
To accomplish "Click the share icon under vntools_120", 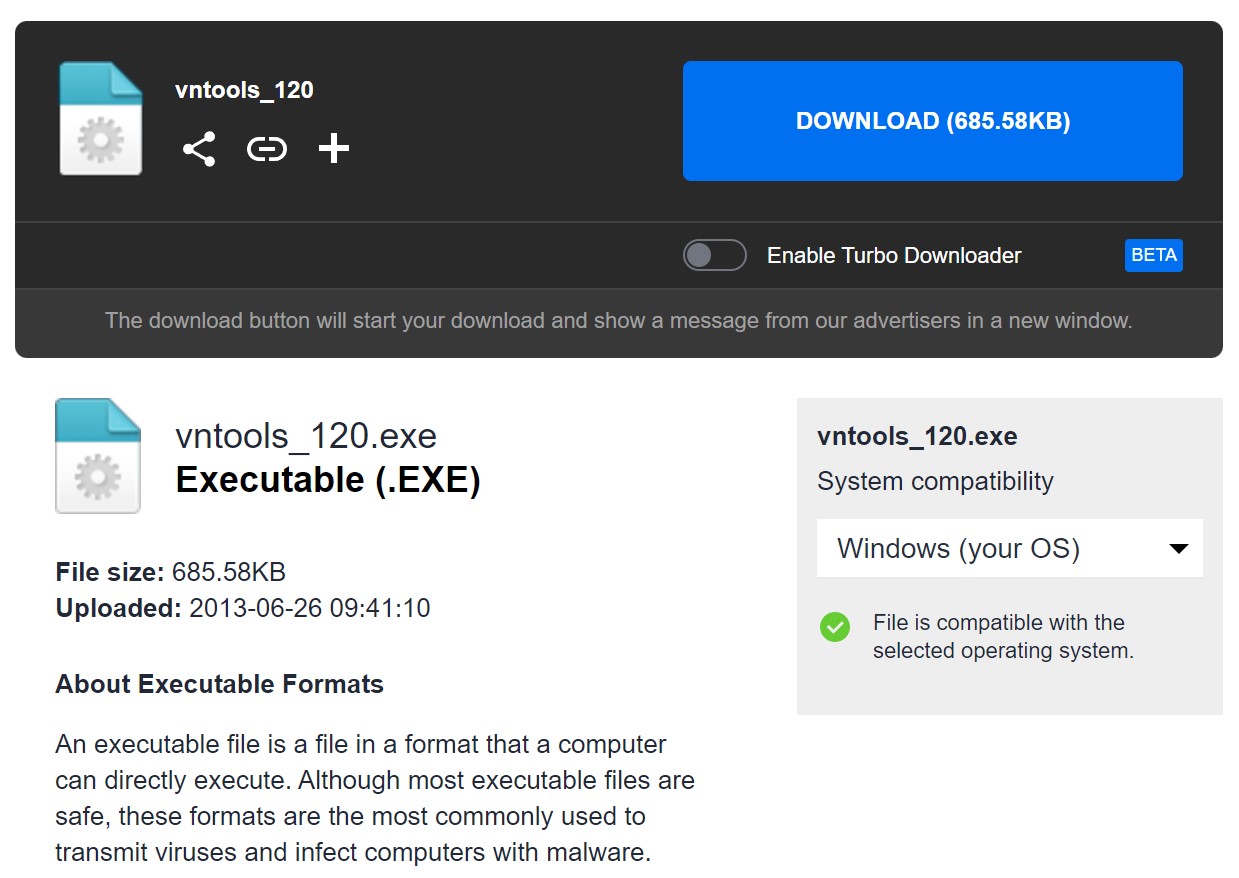I will 199,149.
